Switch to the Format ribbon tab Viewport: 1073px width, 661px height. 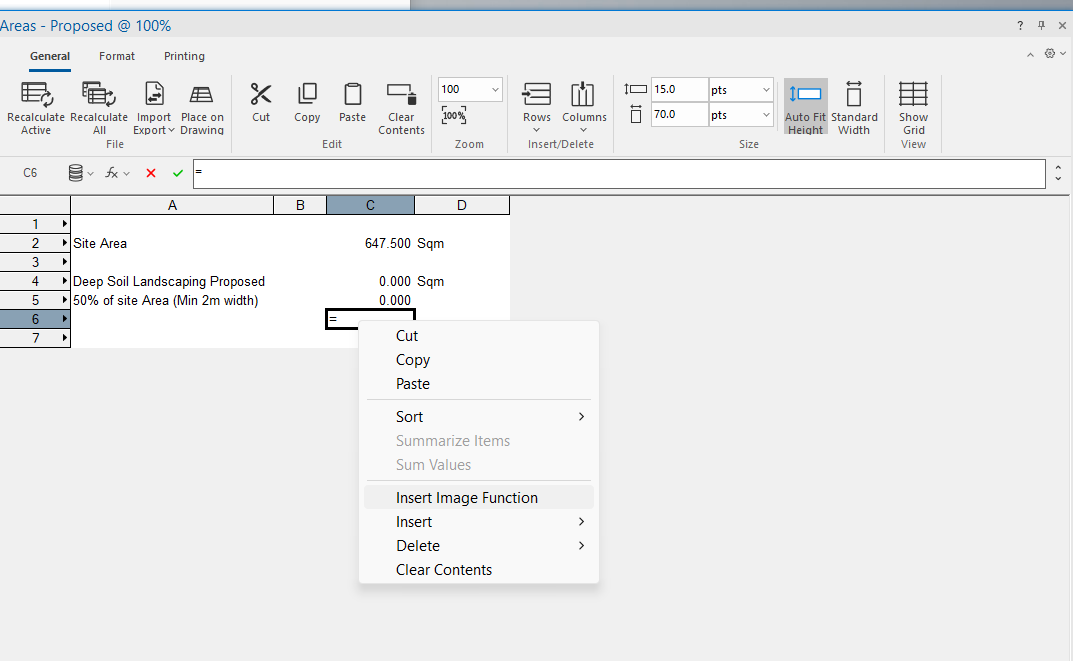point(117,56)
